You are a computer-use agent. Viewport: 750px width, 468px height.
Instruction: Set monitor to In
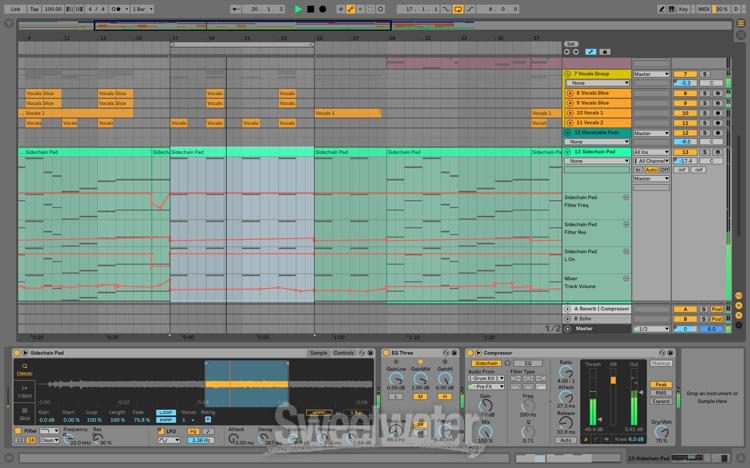(638, 170)
